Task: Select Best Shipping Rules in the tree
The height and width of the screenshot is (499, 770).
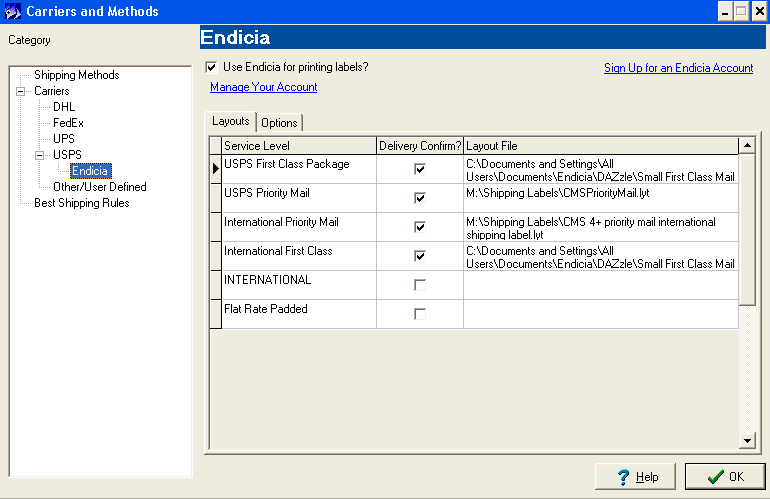Action: coord(82,203)
